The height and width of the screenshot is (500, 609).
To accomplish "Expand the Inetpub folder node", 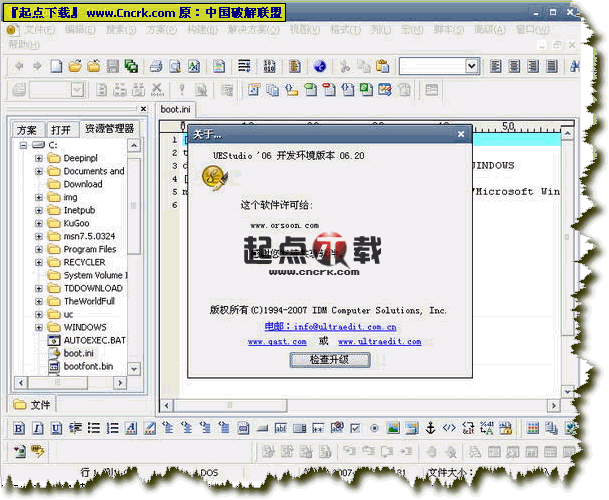I will 39,211.
